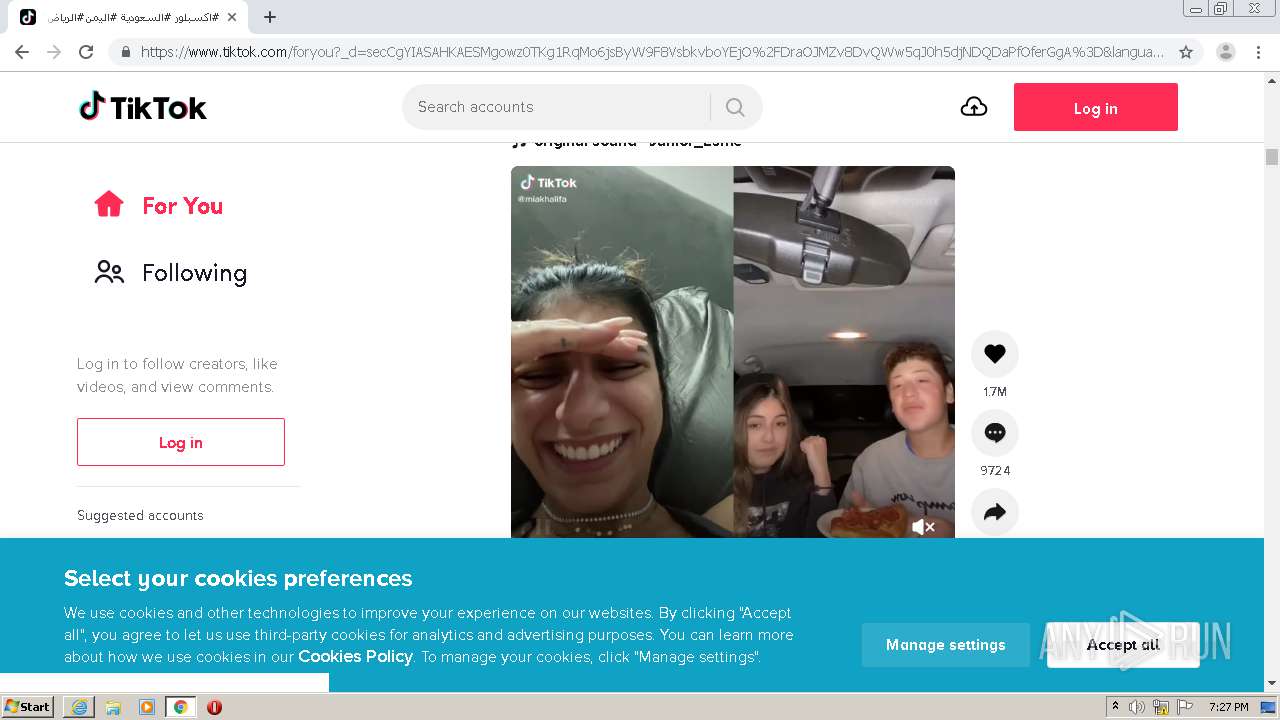Click Manage settings for cookies
The image size is (1280, 720).
pos(946,645)
